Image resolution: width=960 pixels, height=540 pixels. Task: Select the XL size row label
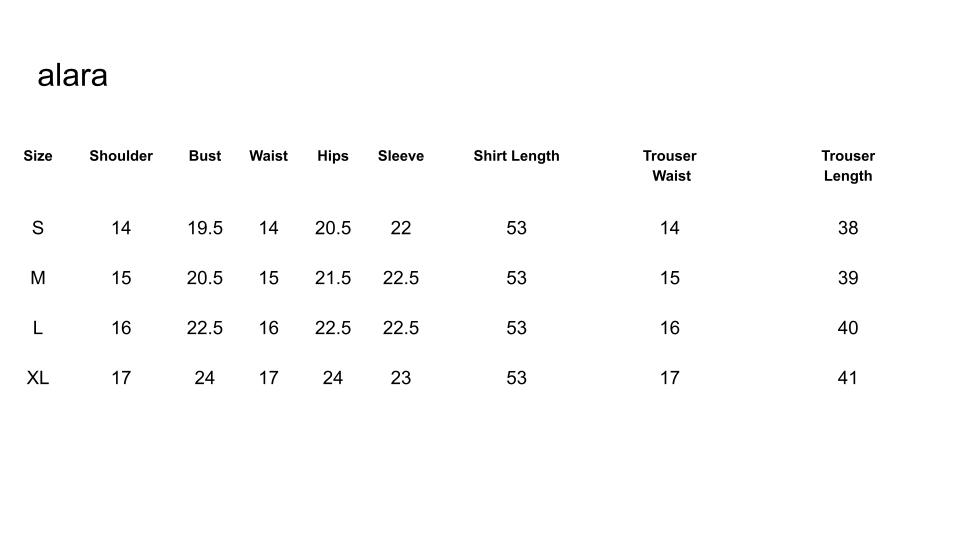[x=38, y=378]
